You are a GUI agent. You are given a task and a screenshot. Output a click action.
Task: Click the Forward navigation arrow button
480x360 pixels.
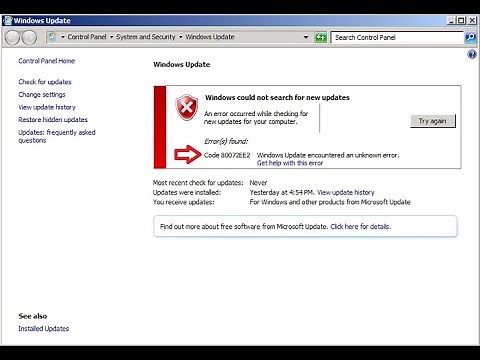29,37
